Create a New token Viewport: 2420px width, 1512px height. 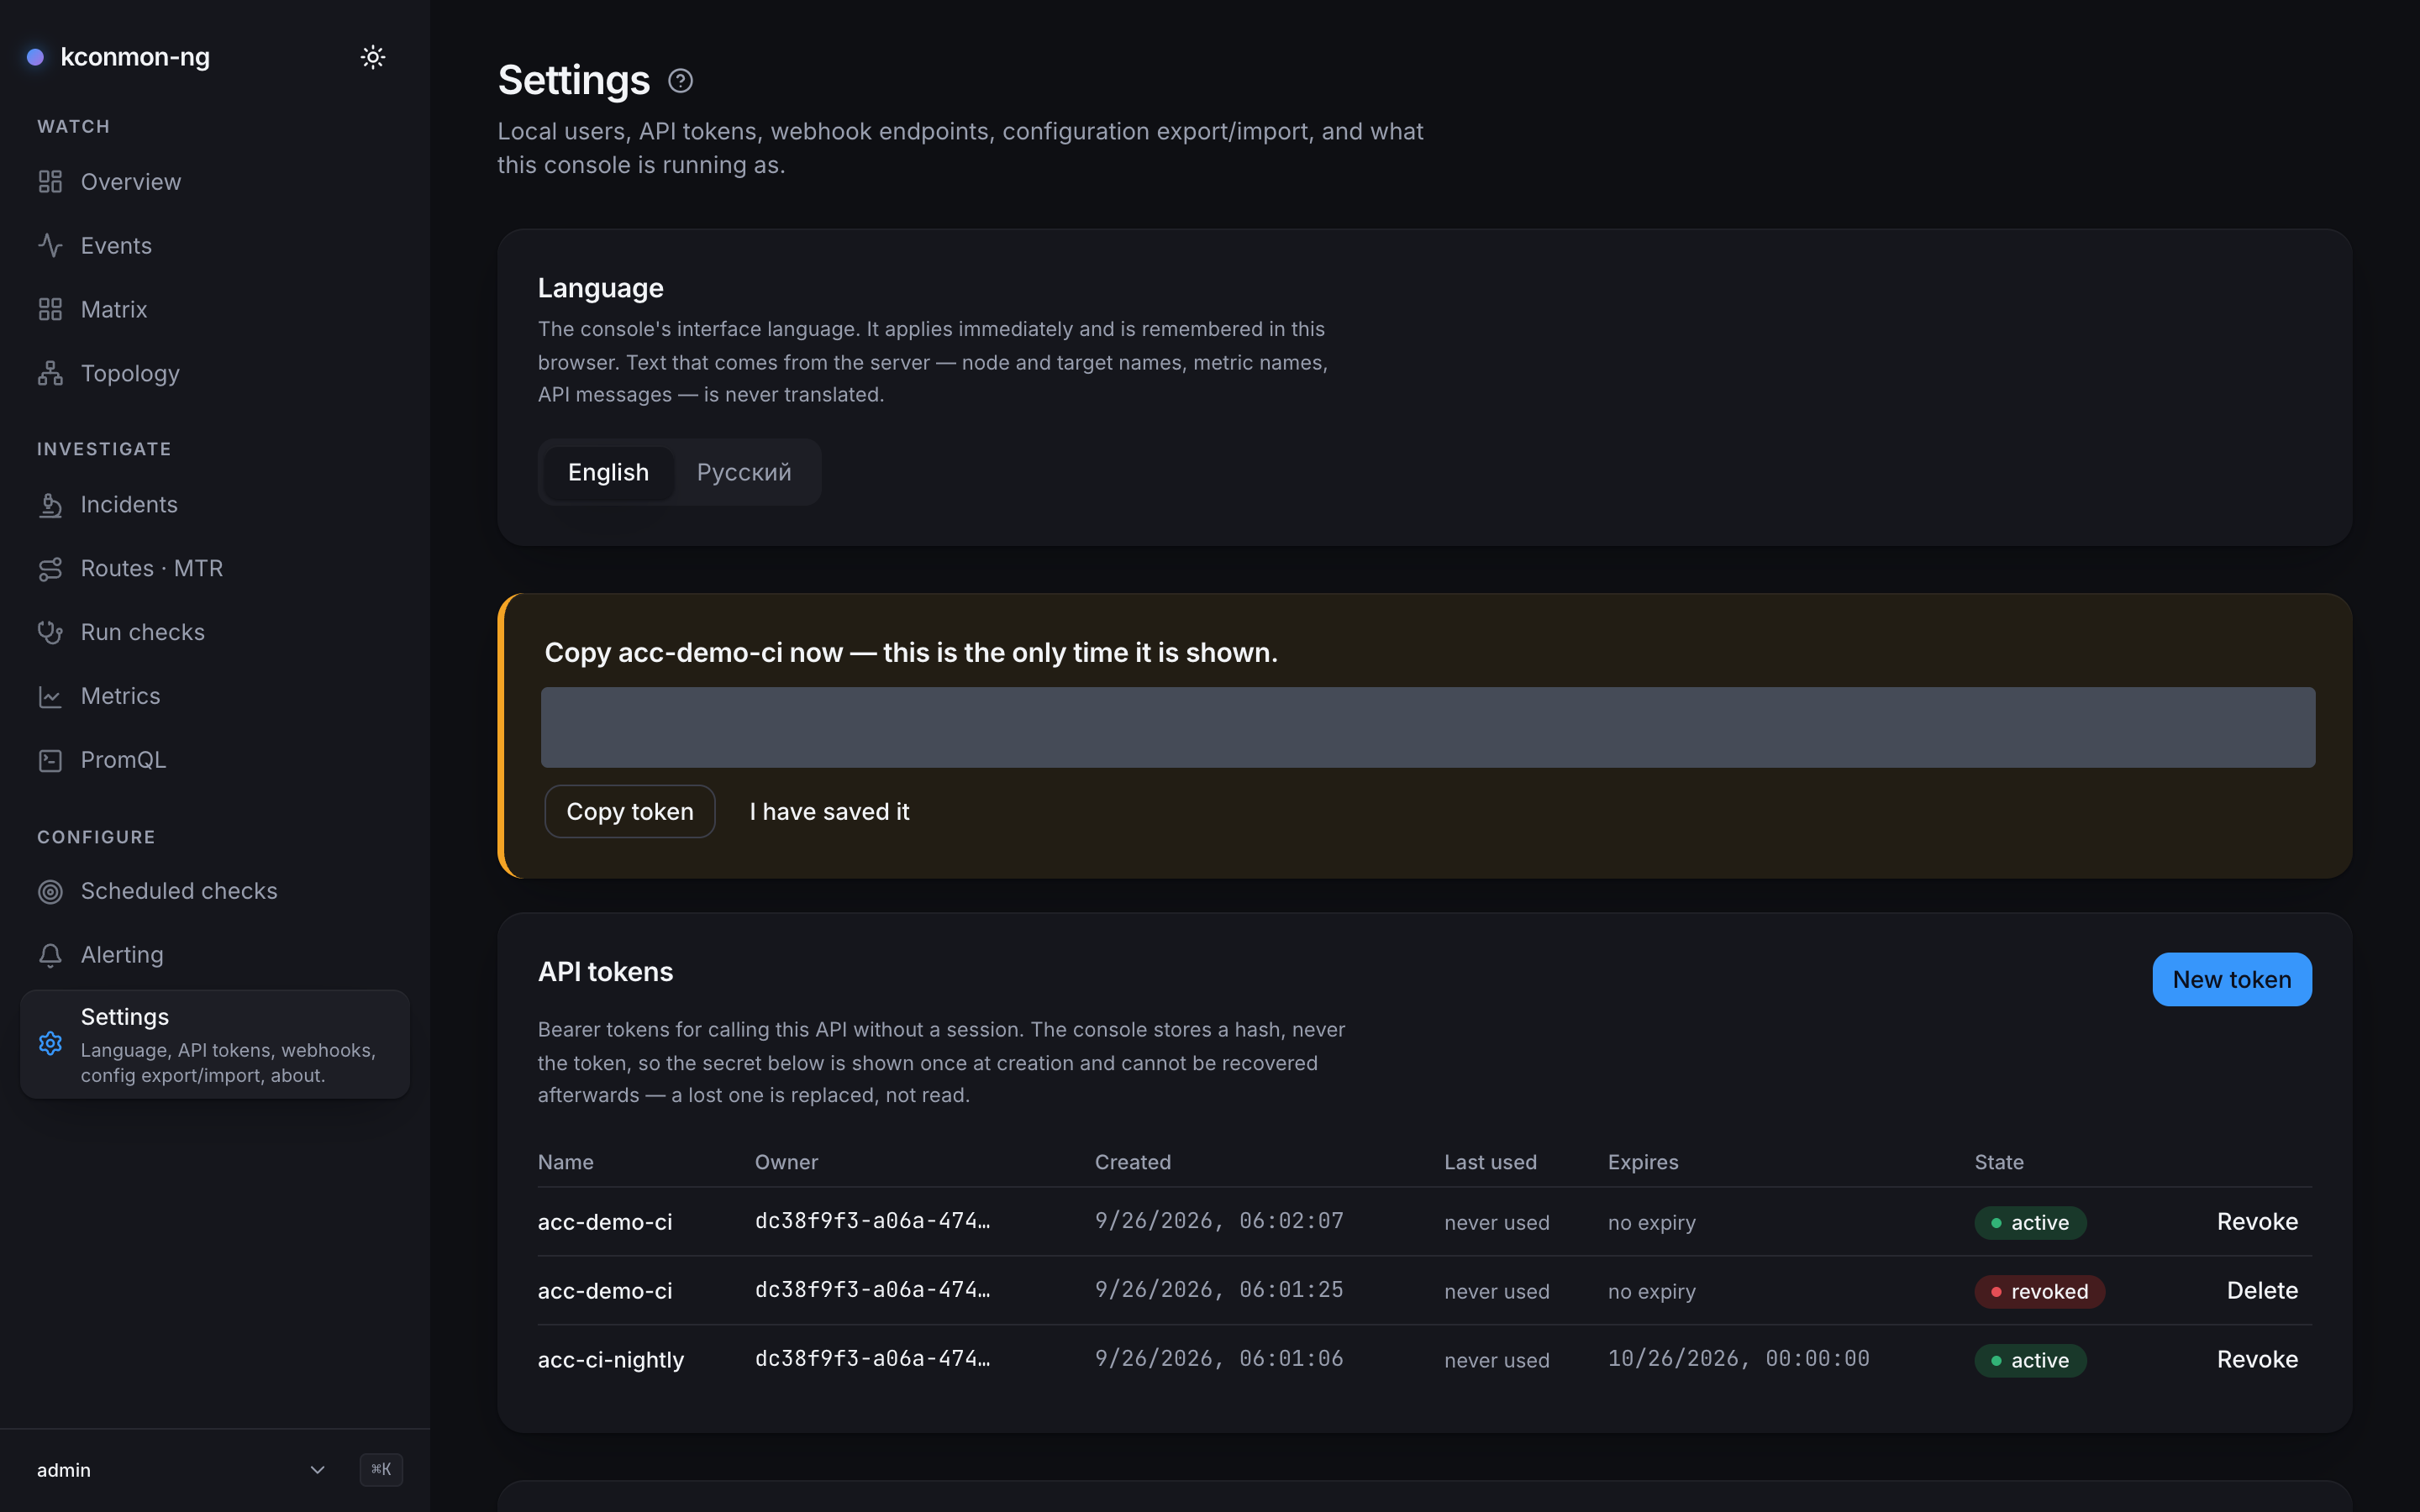click(x=2232, y=980)
